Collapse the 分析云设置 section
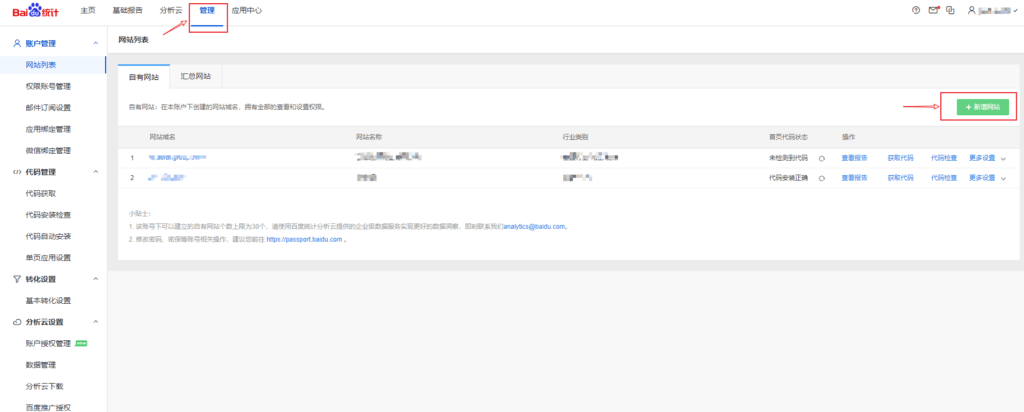This screenshot has width=1024, height=412. pyautogui.click(x=96, y=322)
